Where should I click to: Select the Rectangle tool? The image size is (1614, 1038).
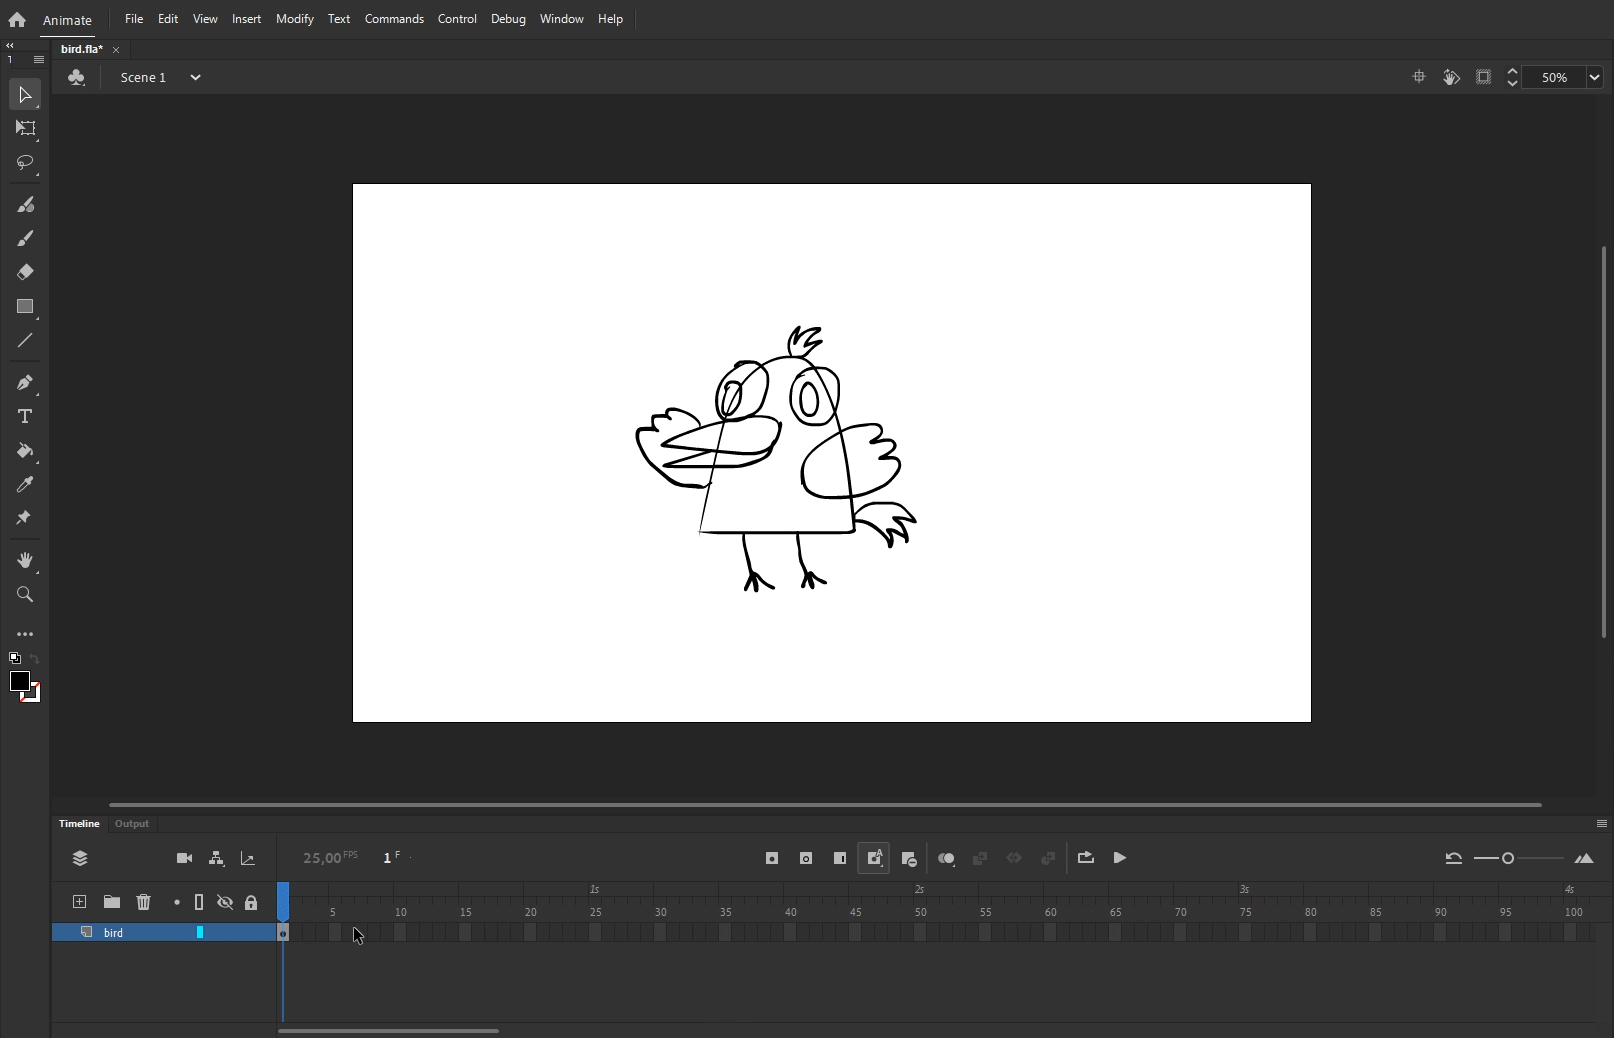25,307
